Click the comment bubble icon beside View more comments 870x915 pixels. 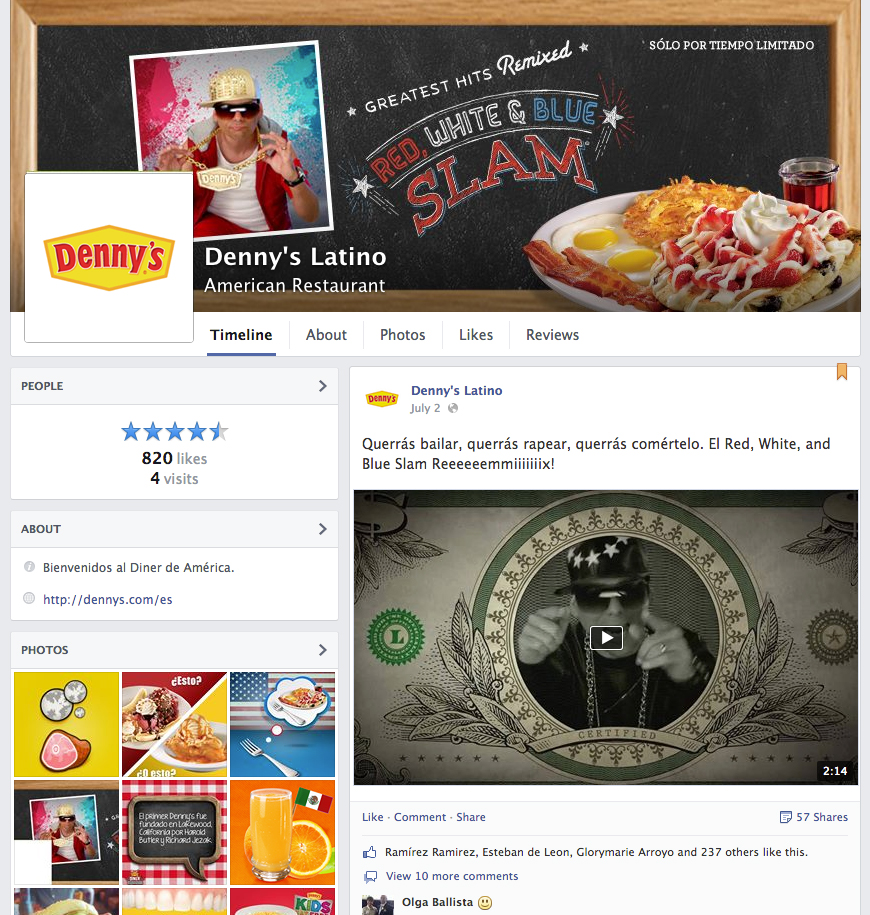(370, 876)
